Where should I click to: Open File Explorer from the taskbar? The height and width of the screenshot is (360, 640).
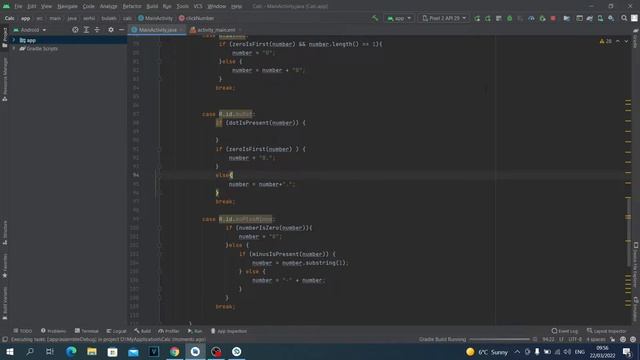[92, 351]
